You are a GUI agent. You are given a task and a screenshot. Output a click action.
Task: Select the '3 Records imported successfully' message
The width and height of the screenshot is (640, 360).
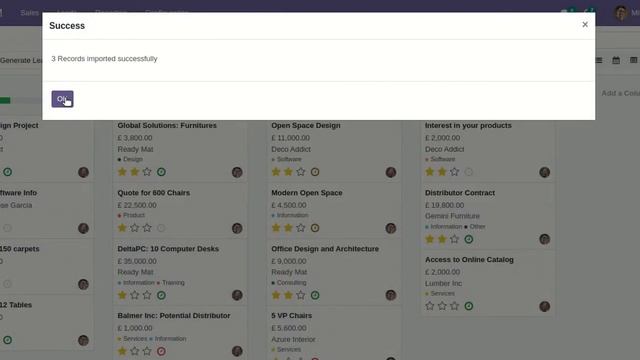[x=104, y=59]
